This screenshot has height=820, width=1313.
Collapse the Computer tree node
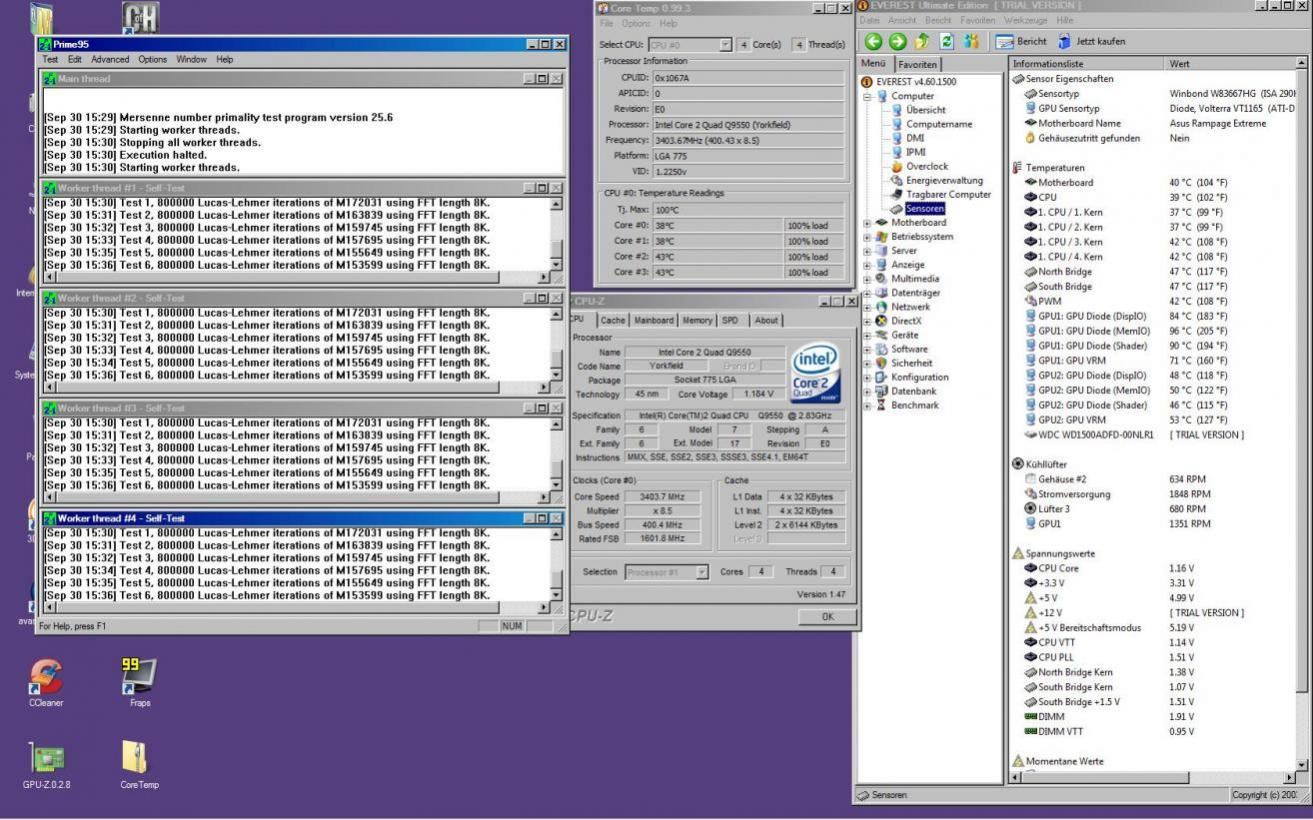tap(867, 96)
